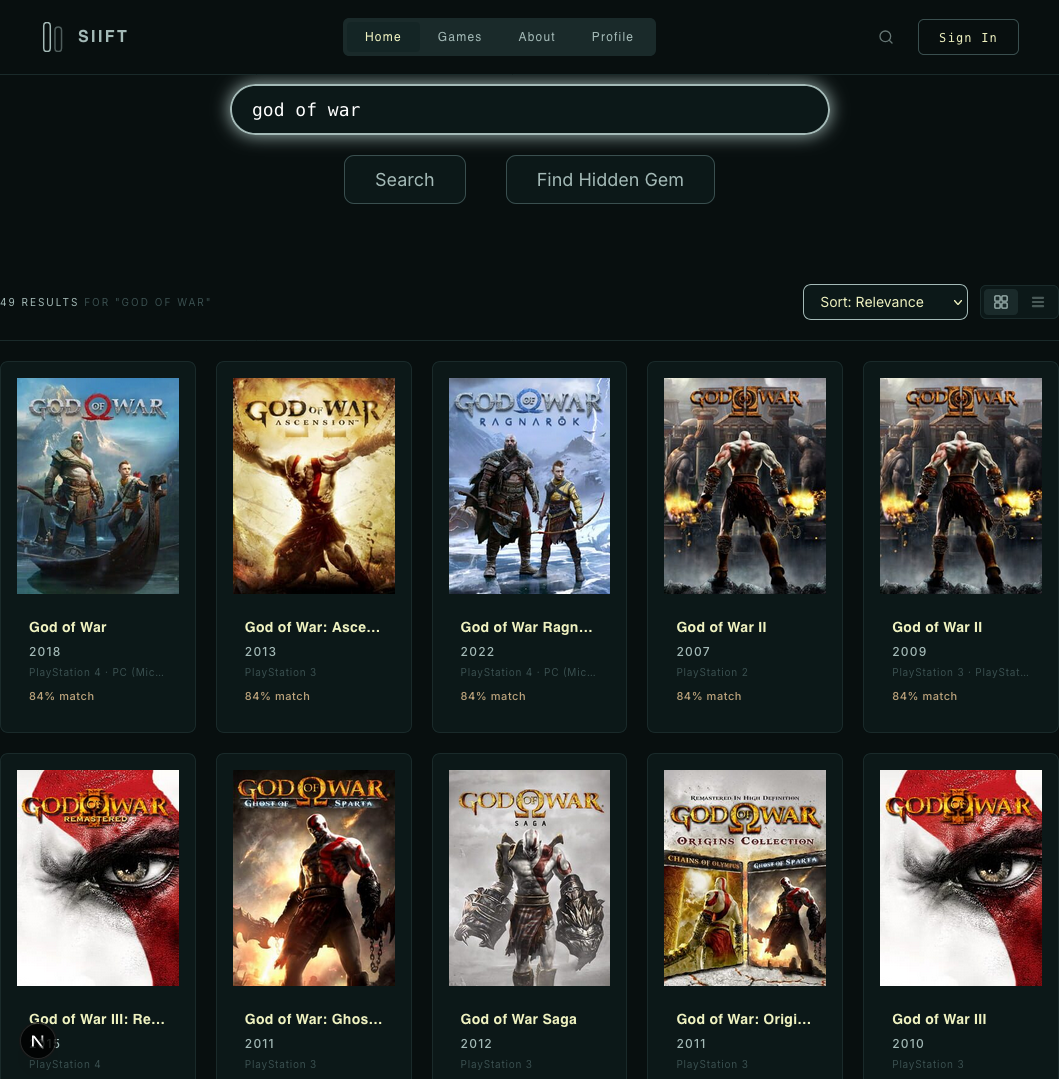This screenshot has height=1079, width=1059.
Task: Click the 'God of War Saga' title
Action: [518, 1019]
